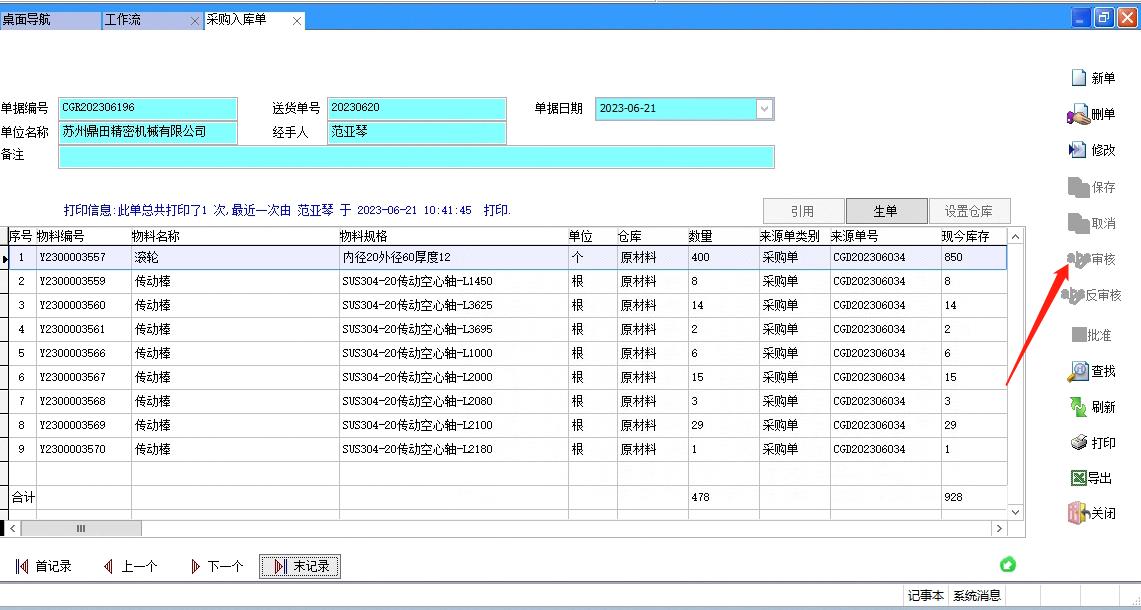The height and width of the screenshot is (610, 1141).
Task: Click the 备注 remarks input field
Action: 416,157
